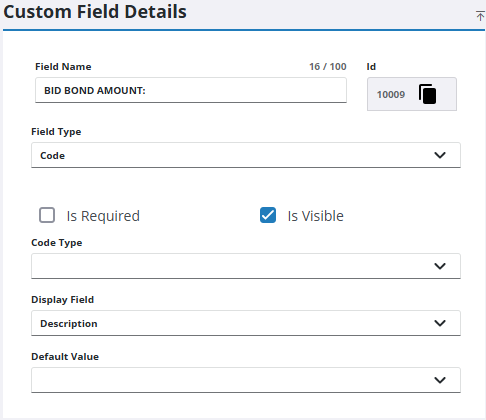Open the empty Code Type dropdown
Screen dimensions: 486x420
(246, 266)
